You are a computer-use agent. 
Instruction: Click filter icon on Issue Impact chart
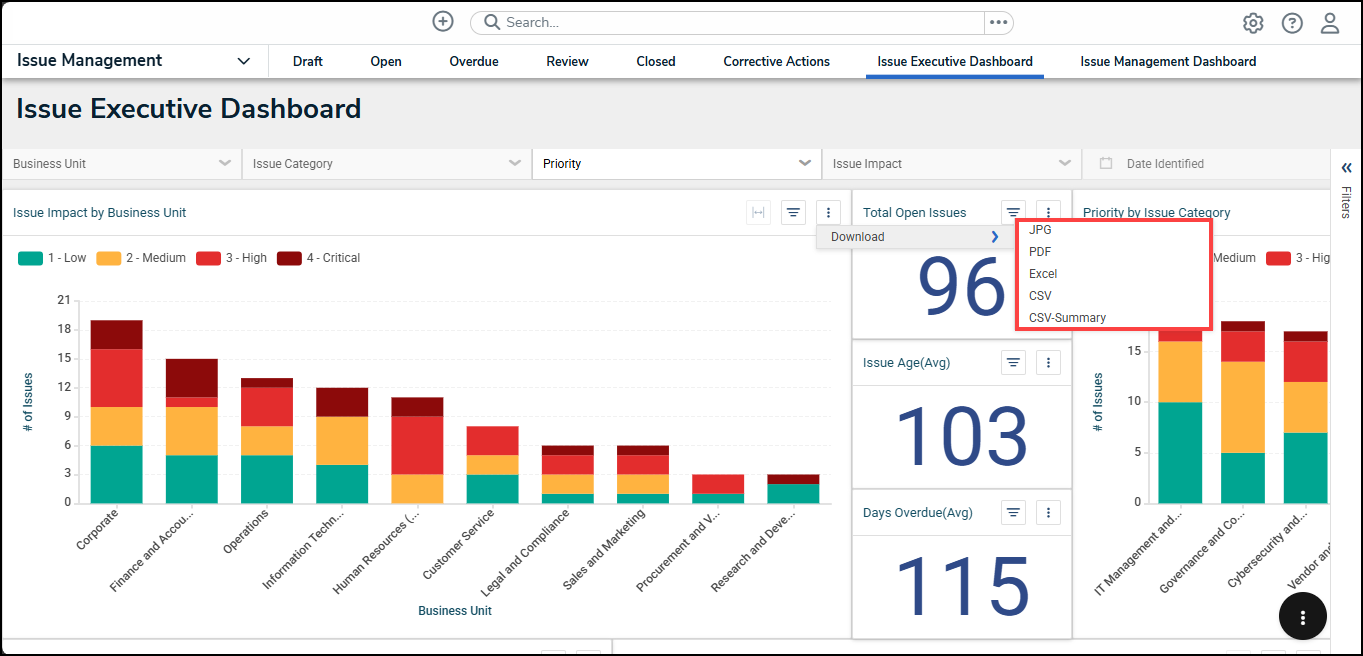click(793, 212)
